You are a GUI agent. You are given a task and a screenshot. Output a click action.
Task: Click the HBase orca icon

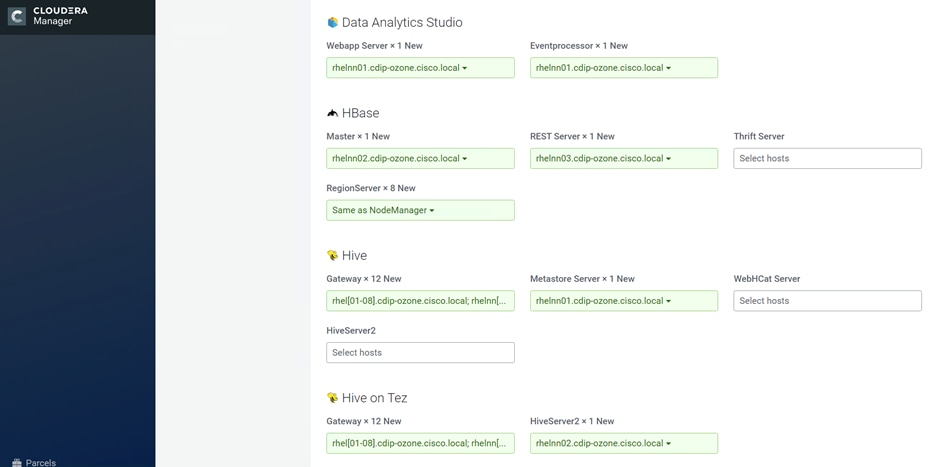[x=333, y=113]
